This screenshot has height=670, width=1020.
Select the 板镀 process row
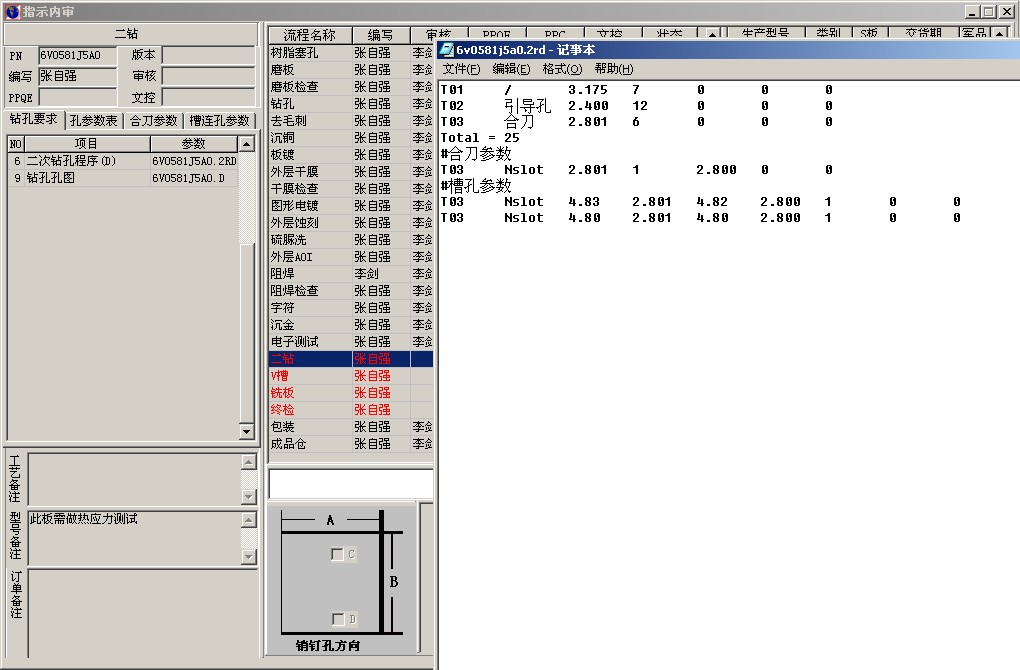point(351,154)
